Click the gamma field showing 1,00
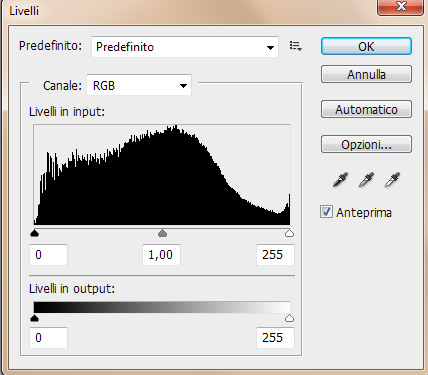The width and height of the screenshot is (428, 375). point(161,255)
